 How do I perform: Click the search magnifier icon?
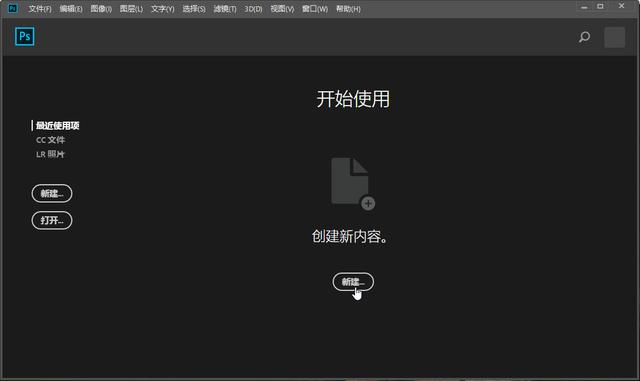[x=584, y=37]
